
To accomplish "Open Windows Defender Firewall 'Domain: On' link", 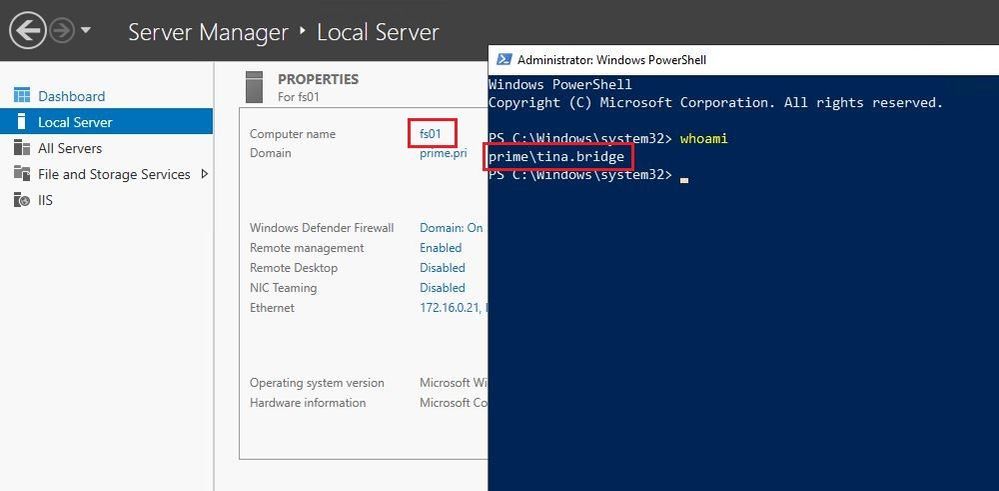I will (x=451, y=227).
